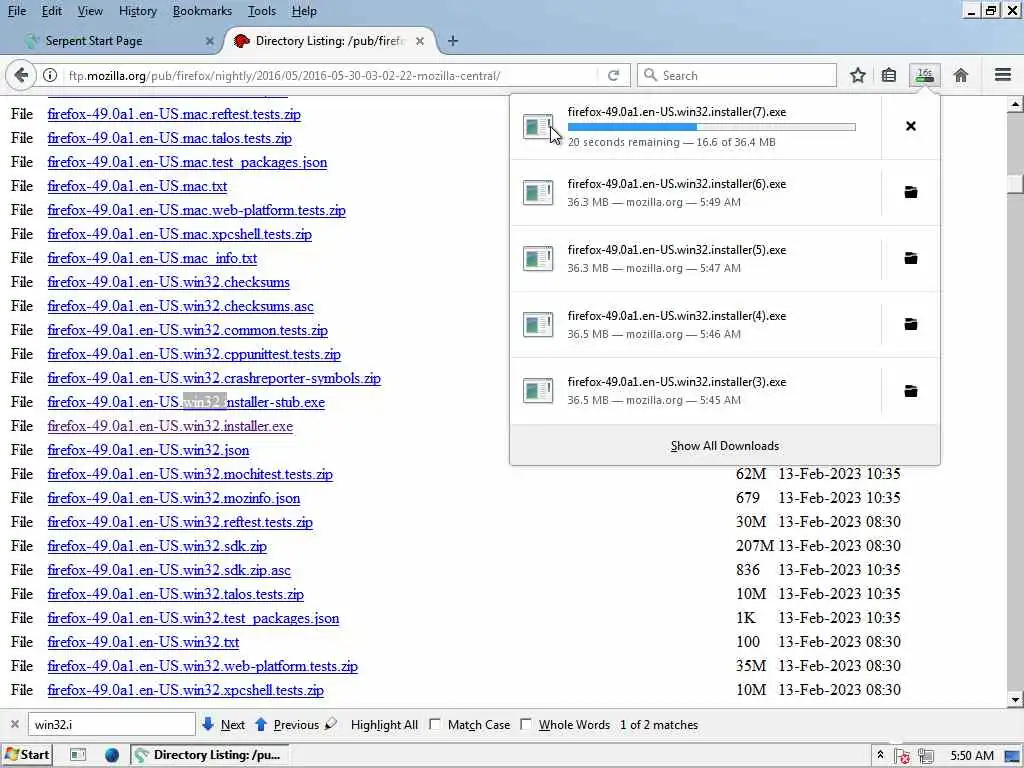Click the installer(6).exe file icon
Screen dimensions: 1024x768
tap(538, 193)
